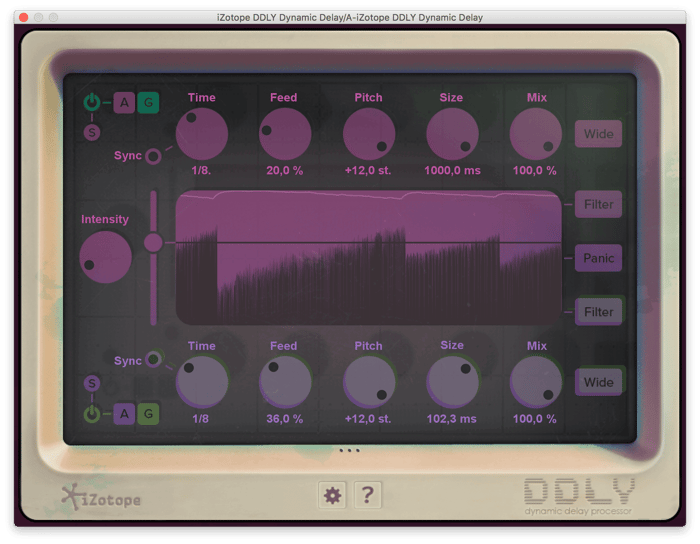Open help with the question mark button
The image size is (700, 544).
[x=367, y=495]
